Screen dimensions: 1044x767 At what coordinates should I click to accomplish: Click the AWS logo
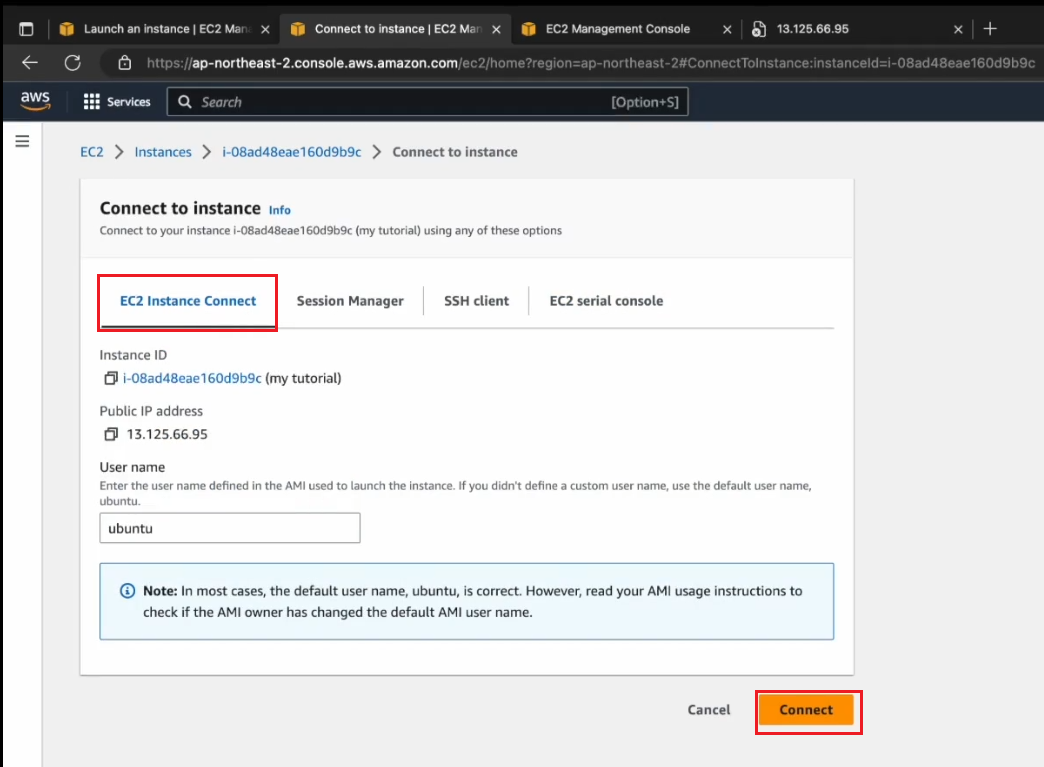(x=35, y=101)
